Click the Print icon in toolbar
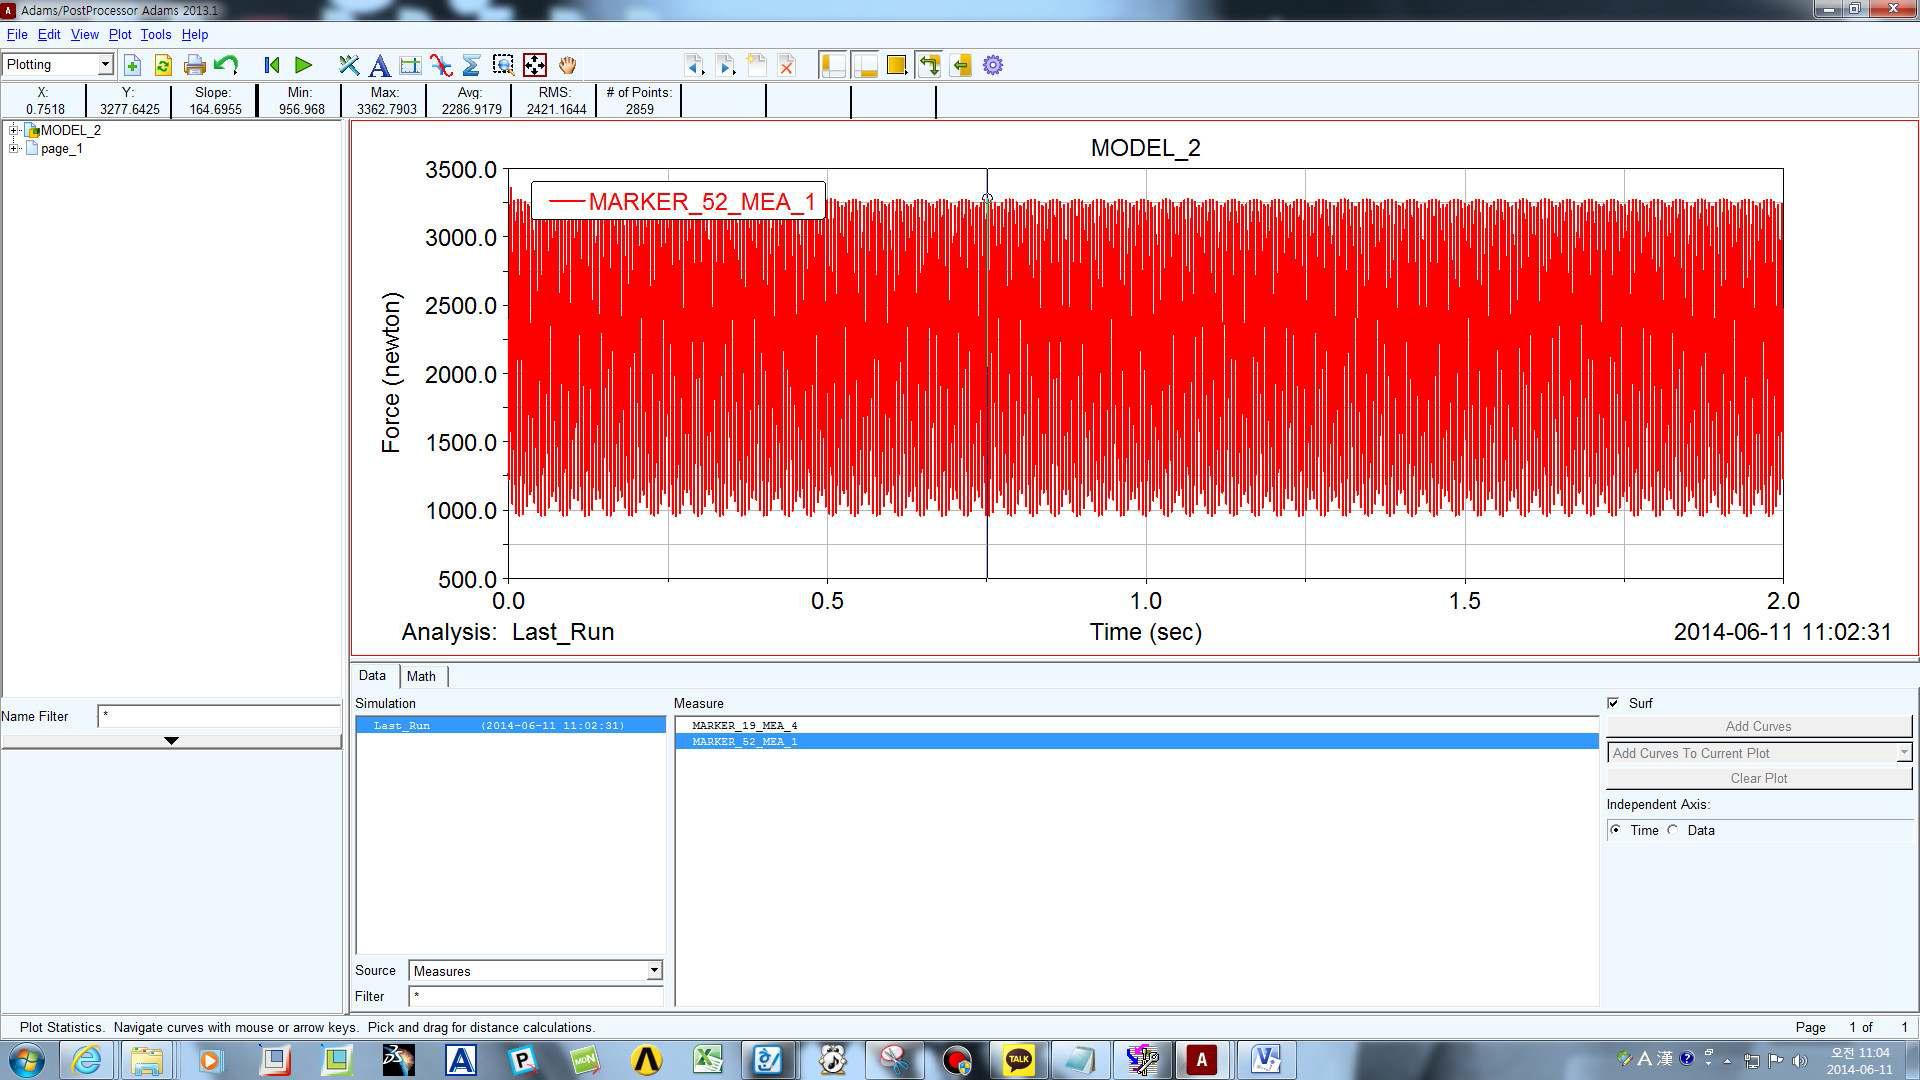Image resolution: width=1920 pixels, height=1080 pixels. (x=195, y=66)
